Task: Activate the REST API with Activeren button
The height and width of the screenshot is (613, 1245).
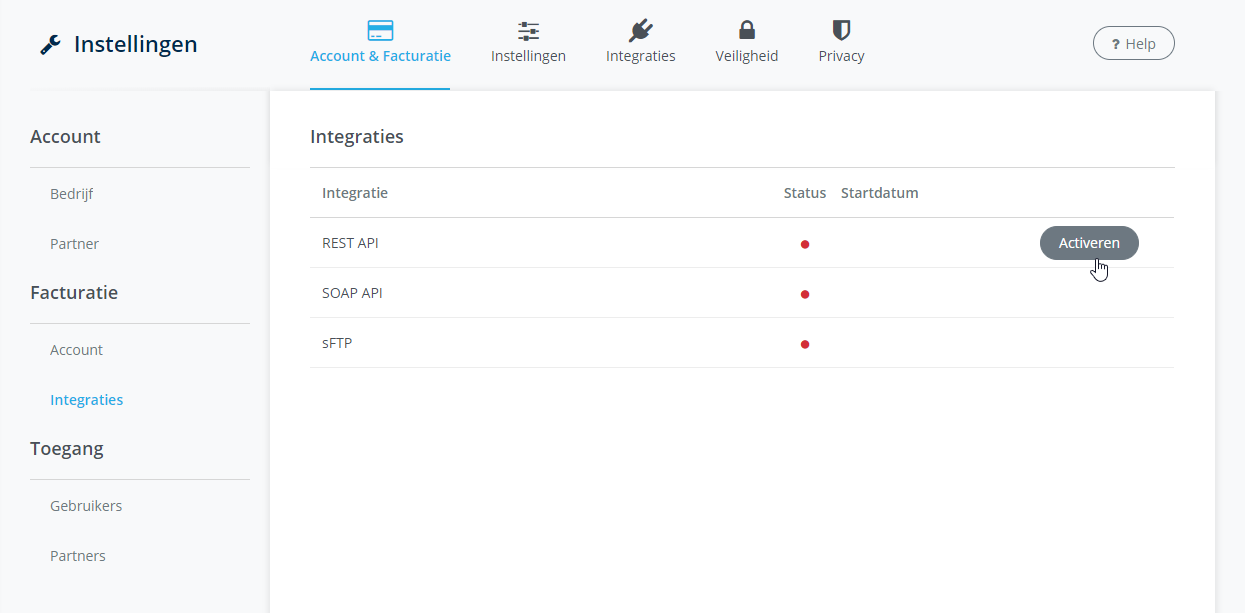Action: click(x=1089, y=243)
